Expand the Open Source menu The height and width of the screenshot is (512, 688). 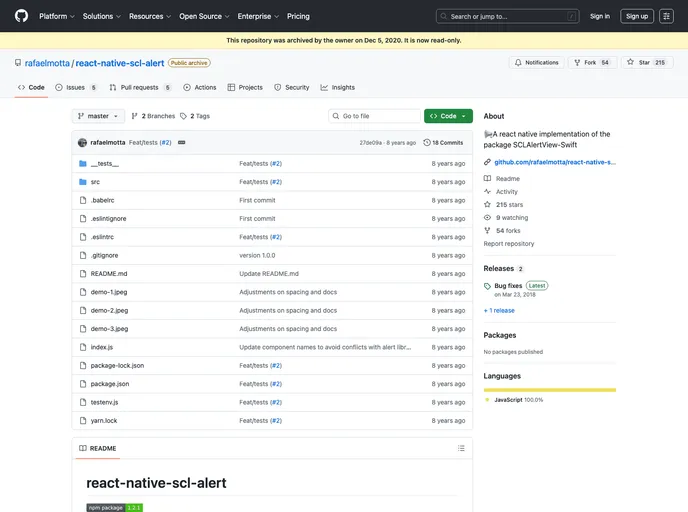pyautogui.click(x=204, y=16)
